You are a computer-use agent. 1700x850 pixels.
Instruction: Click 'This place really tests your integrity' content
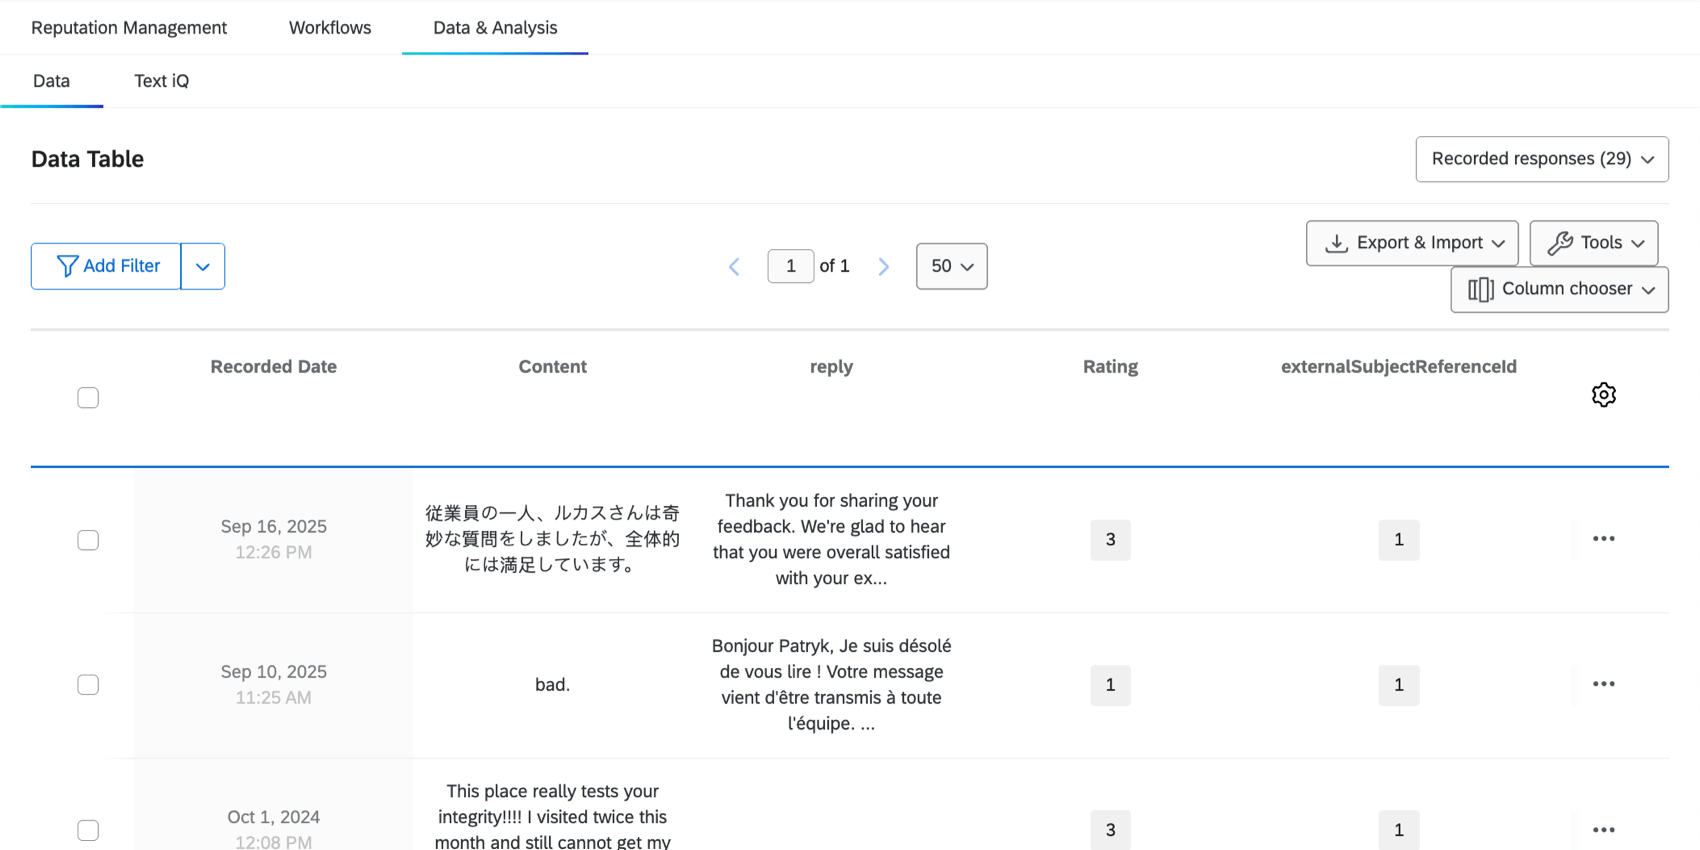click(552, 817)
